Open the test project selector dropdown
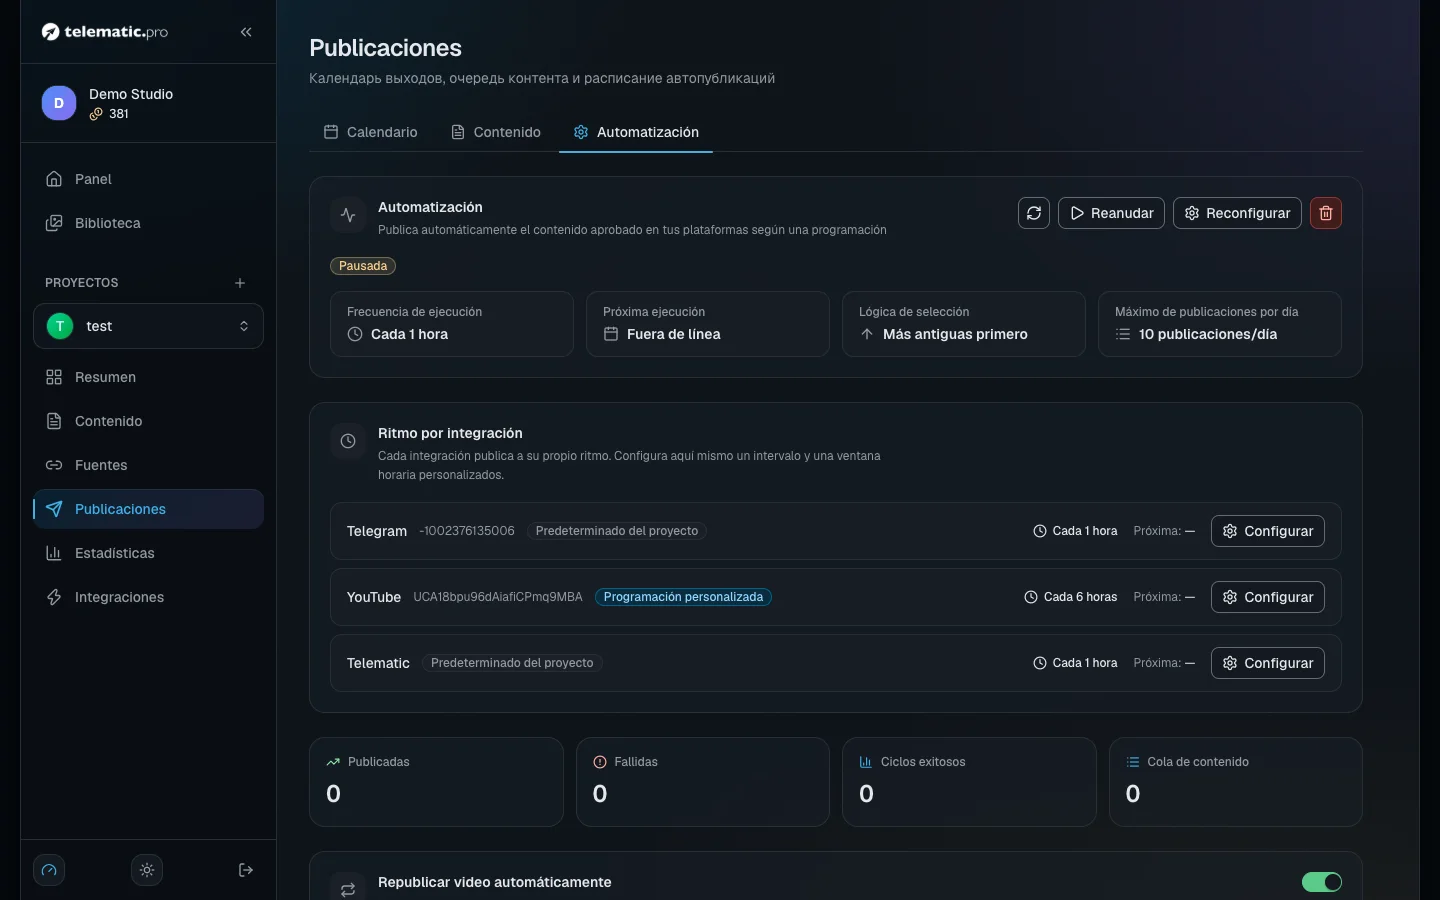 pos(148,326)
